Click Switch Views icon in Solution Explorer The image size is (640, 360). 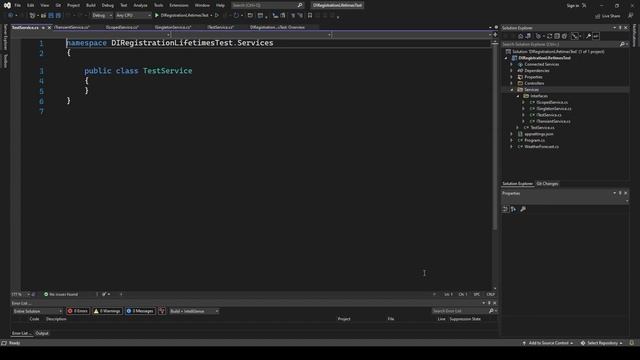coord(528,36)
